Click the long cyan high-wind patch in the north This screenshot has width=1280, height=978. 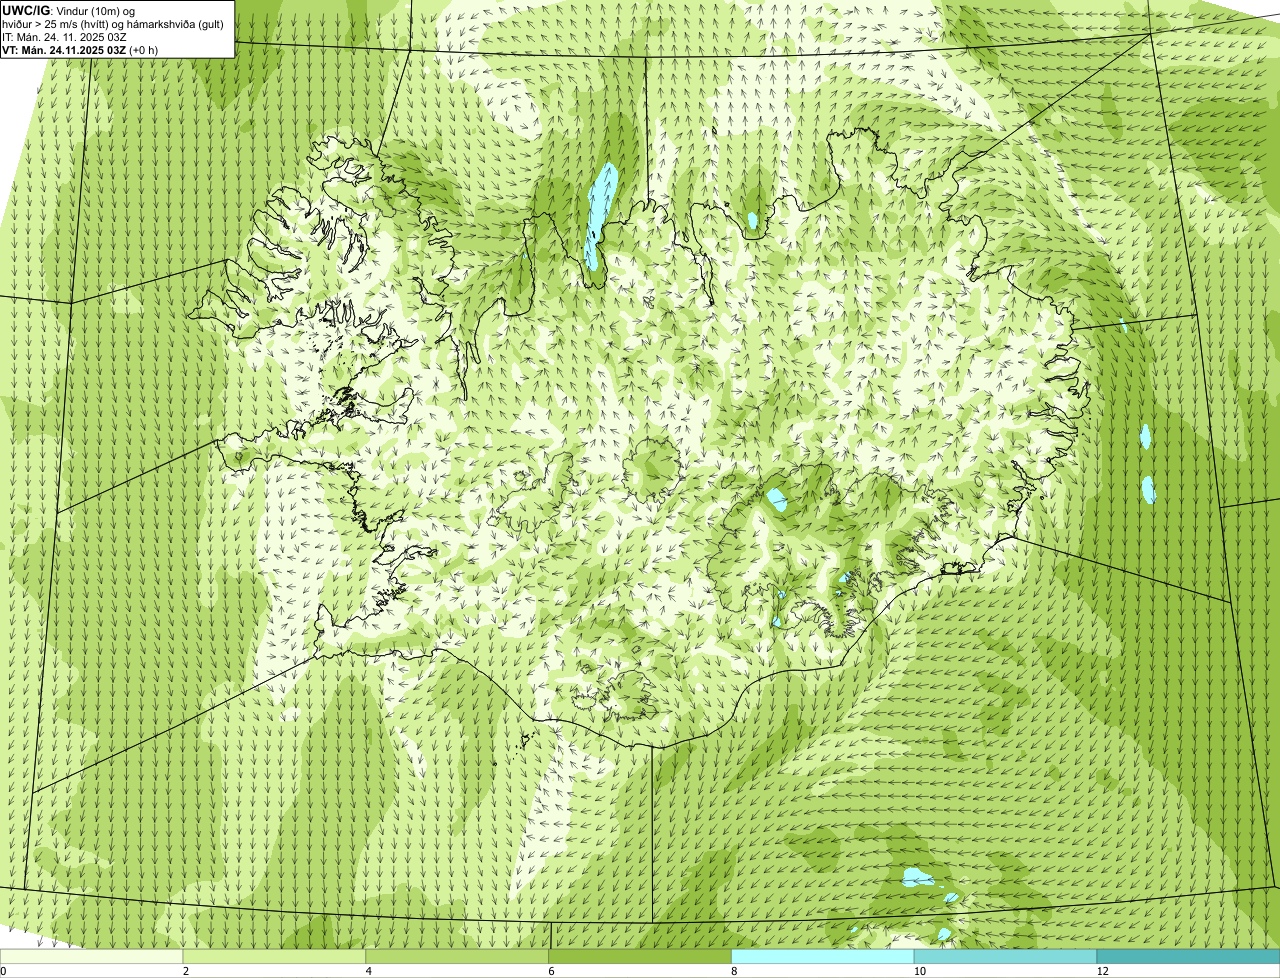click(600, 217)
